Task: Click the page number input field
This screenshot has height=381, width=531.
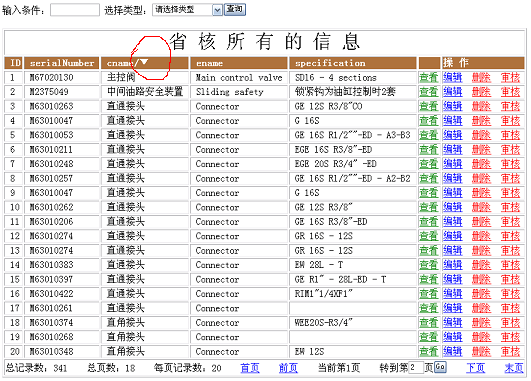Action: point(416,367)
